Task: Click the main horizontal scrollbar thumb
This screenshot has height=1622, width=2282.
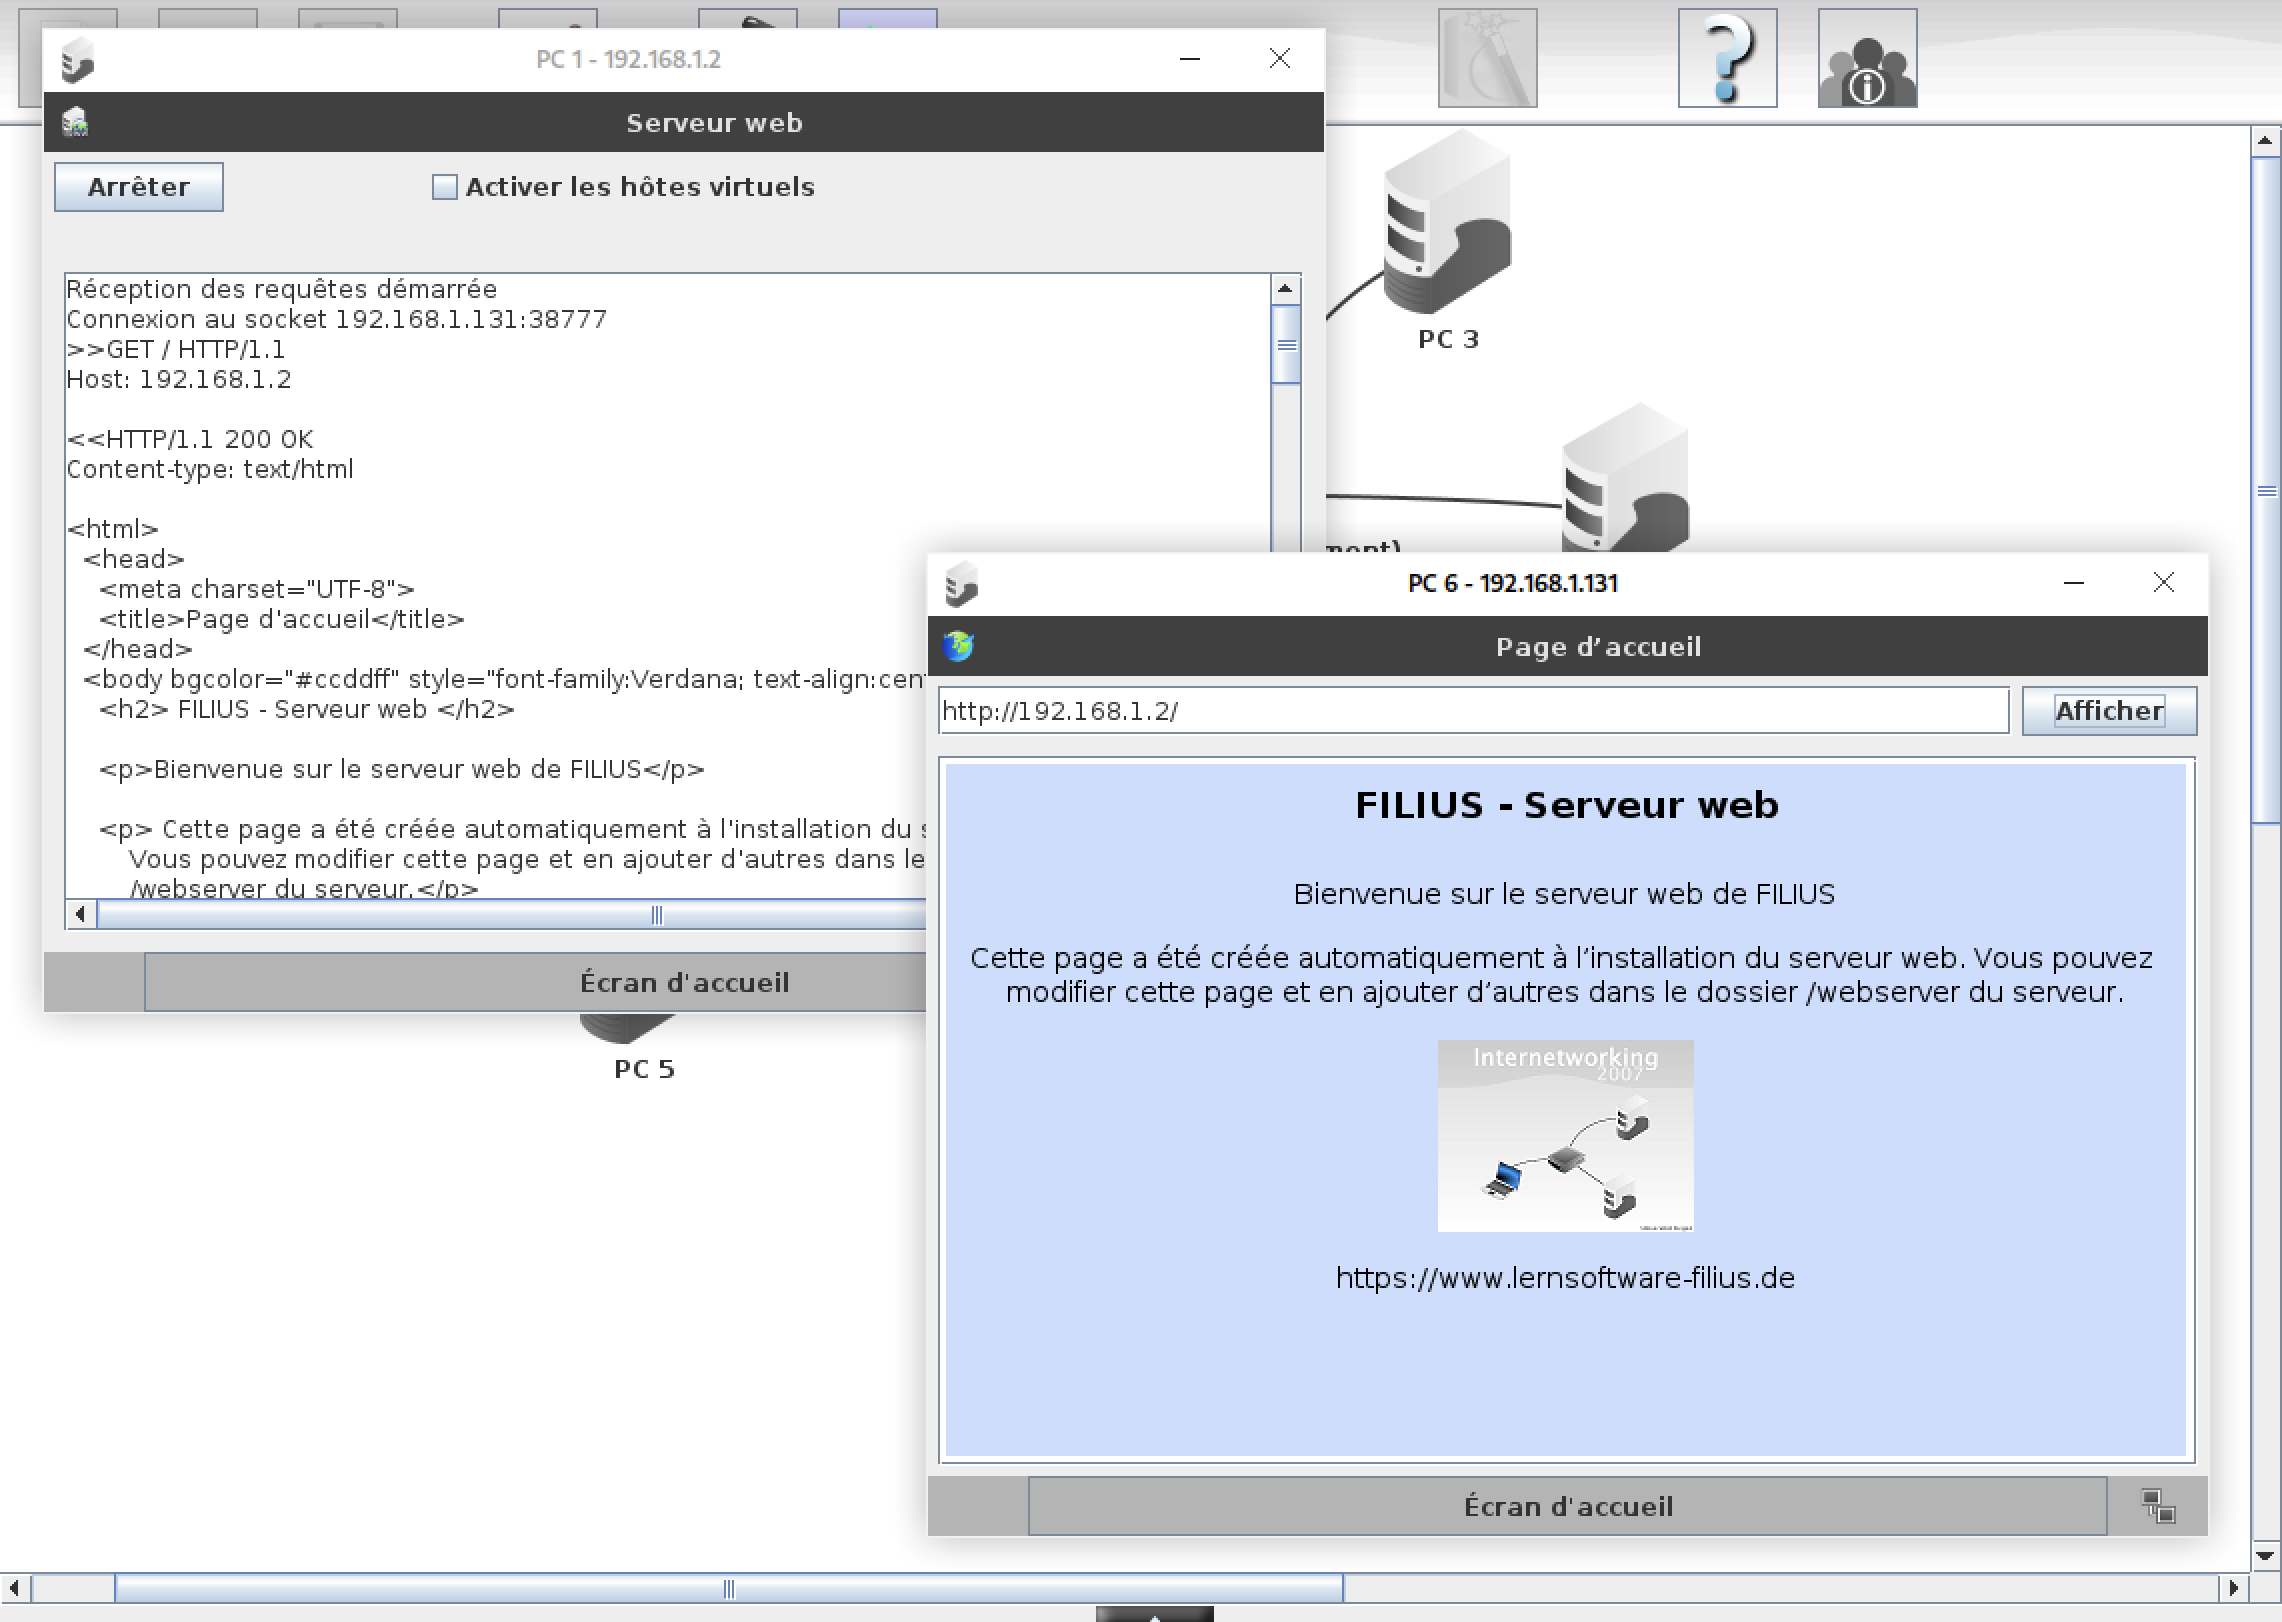Action: (x=728, y=1588)
